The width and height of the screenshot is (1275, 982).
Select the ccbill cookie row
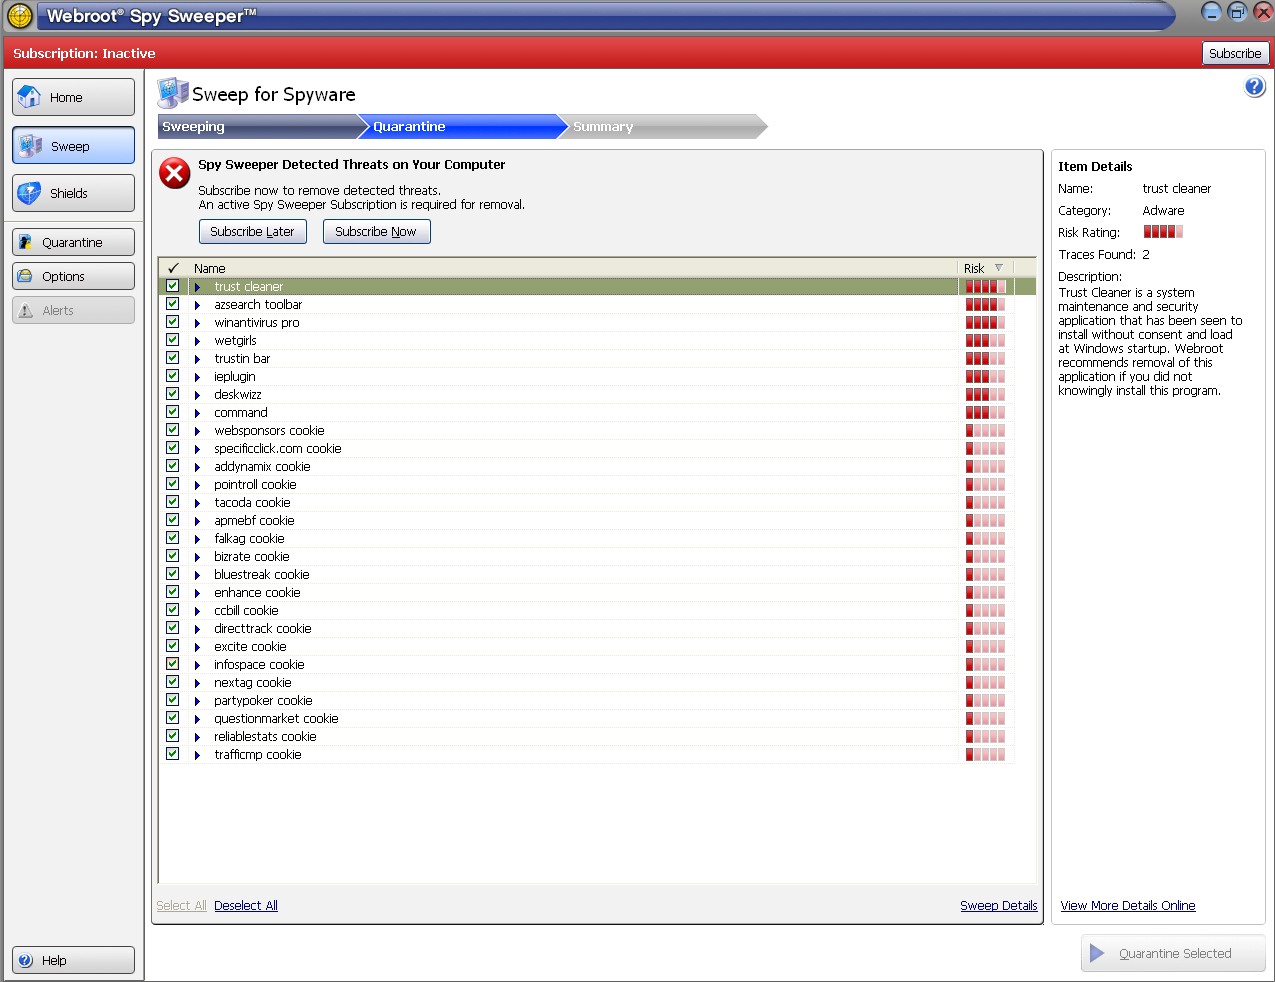(586, 610)
